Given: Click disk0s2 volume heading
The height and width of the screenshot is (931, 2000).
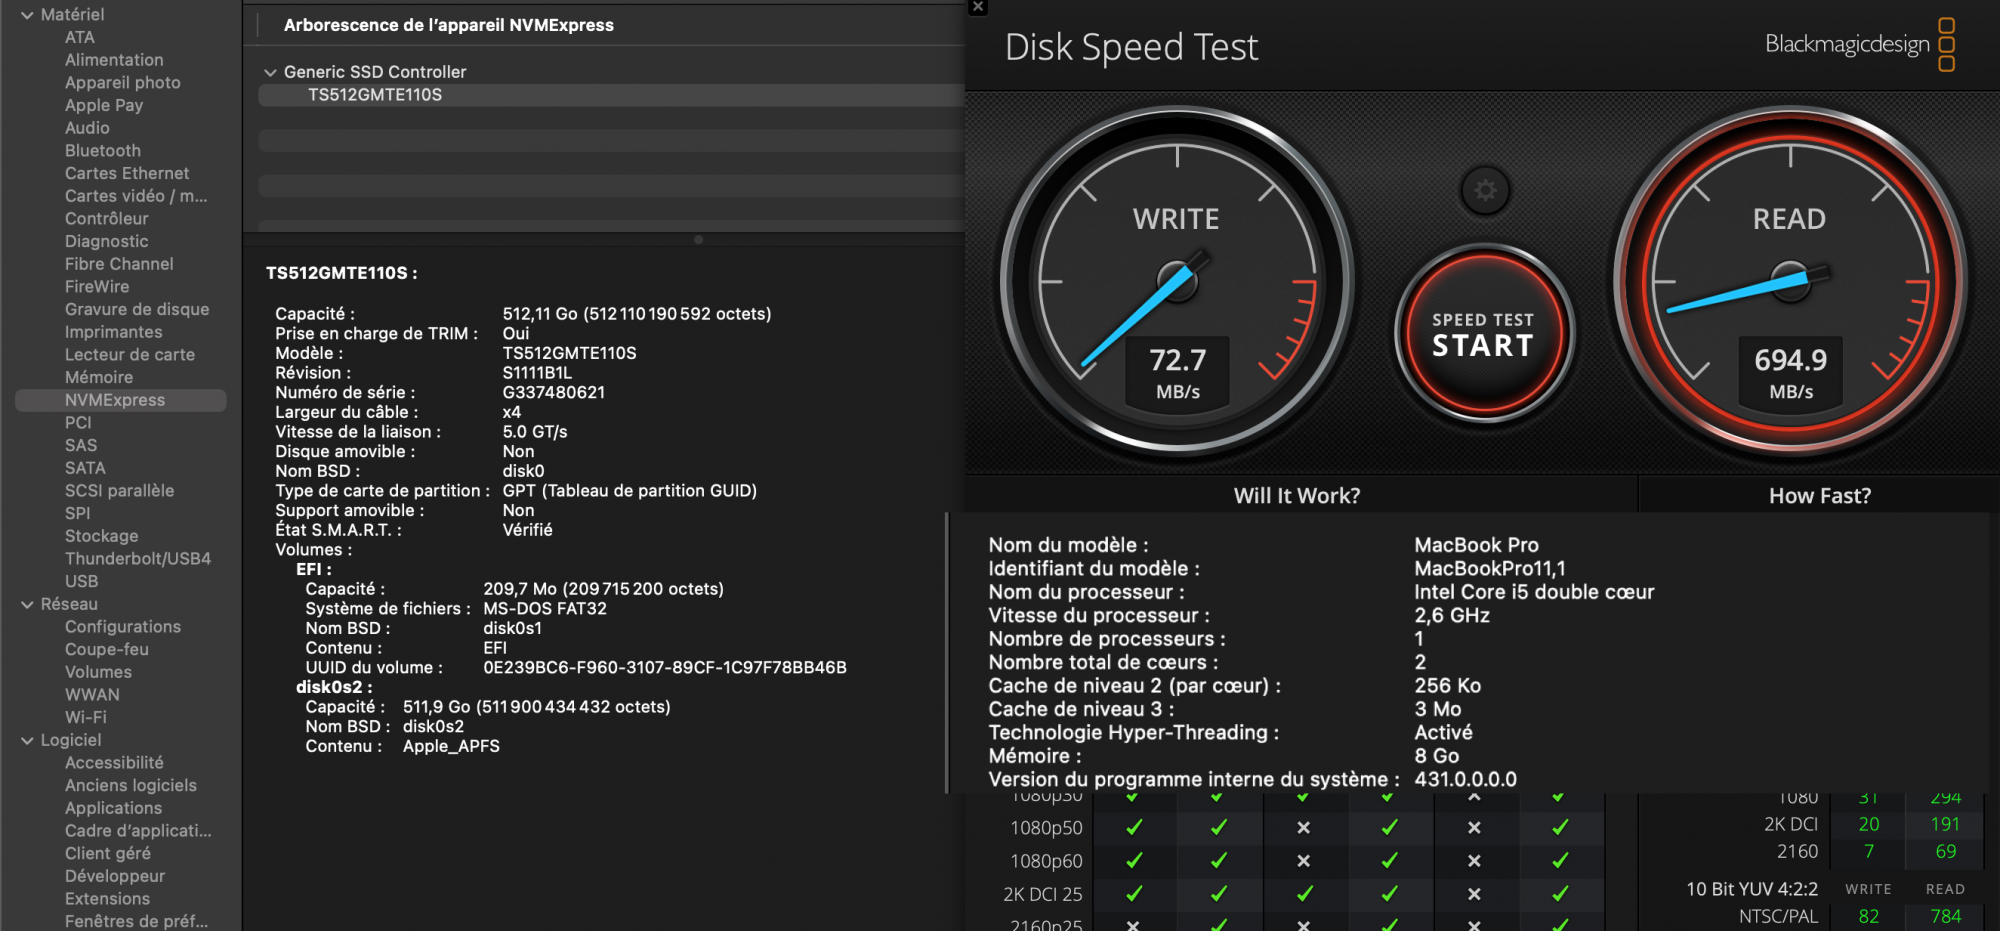Looking at the screenshot, I should pos(334,687).
